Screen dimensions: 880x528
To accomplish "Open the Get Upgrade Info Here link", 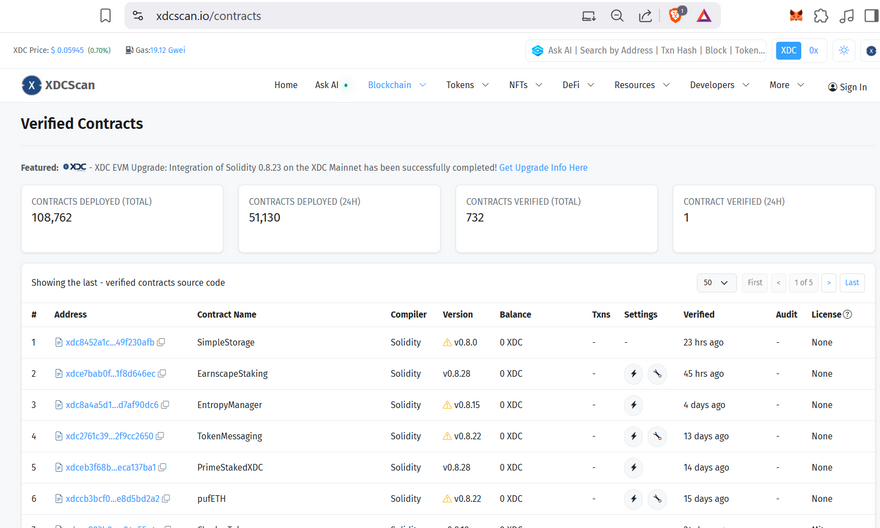I will pyautogui.click(x=543, y=167).
